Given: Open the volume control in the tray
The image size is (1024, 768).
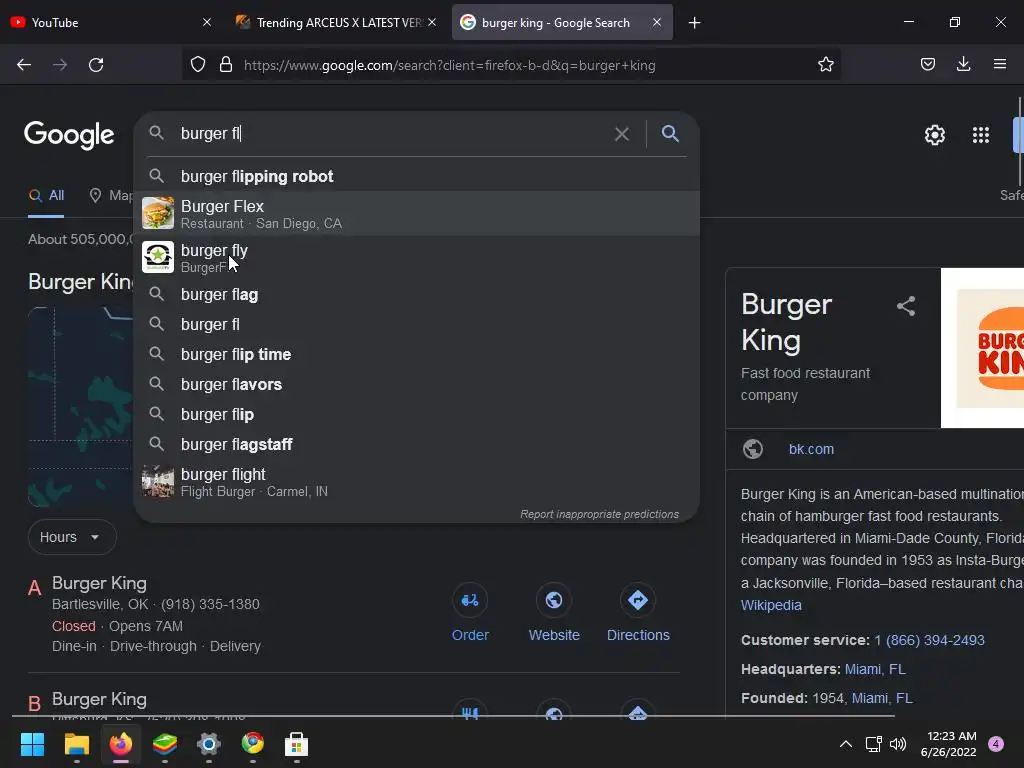Looking at the screenshot, I should click(898, 744).
